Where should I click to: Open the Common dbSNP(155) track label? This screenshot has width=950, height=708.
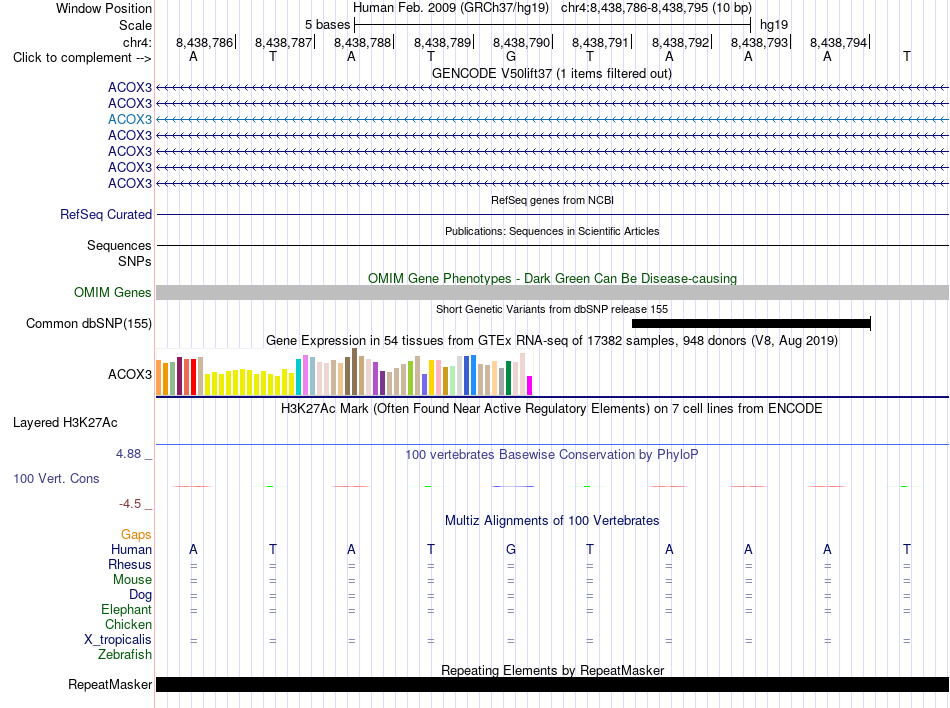pyautogui.click(x=88, y=323)
